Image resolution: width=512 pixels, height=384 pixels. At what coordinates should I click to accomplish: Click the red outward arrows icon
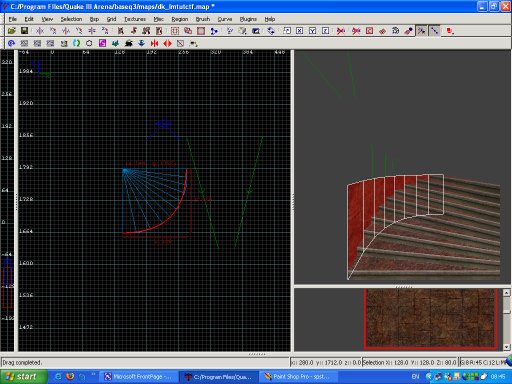tap(167, 43)
